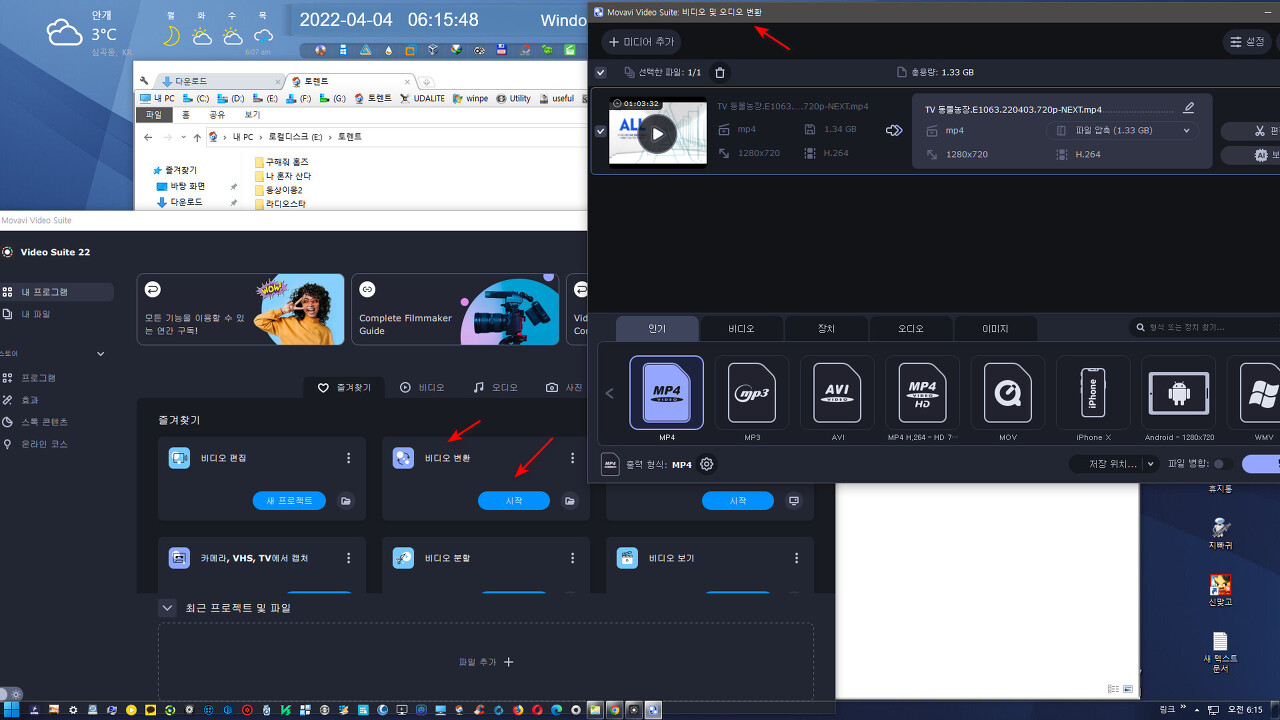Pick the Android 1280x720 device preset
The height and width of the screenshot is (720, 1280).
(1179, 393)
